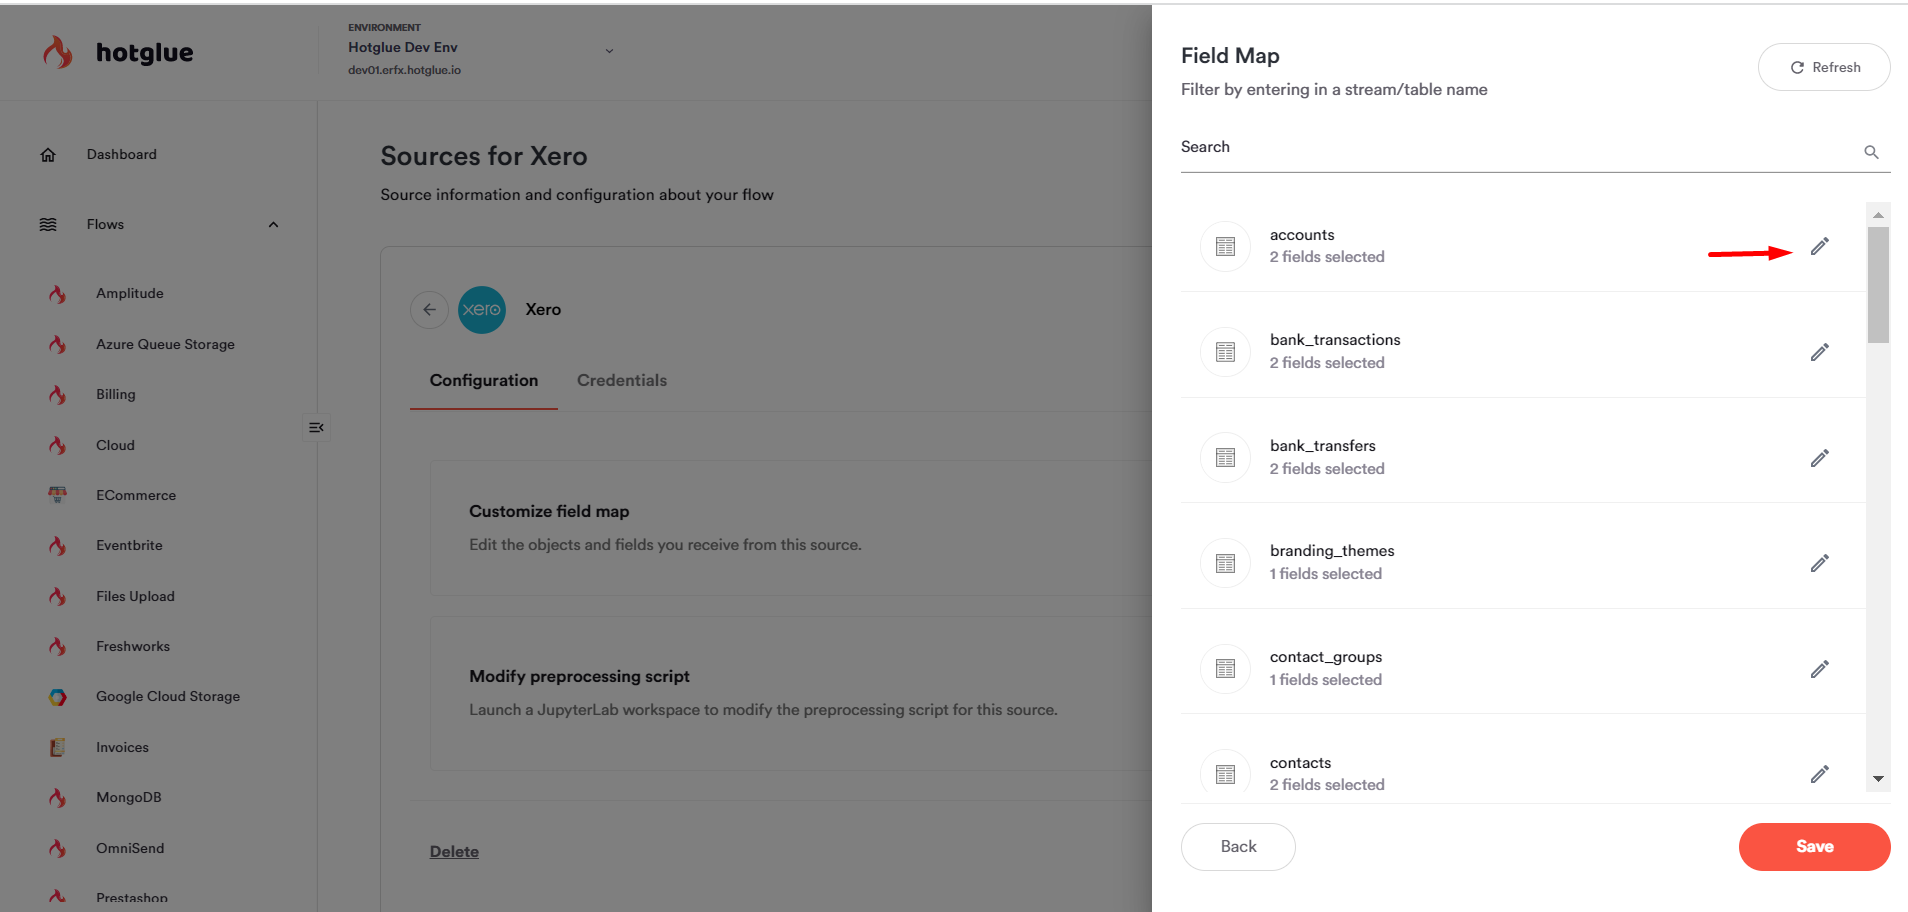This screenshot has width=1908, height=912.
Task: Select the bank_transactions stream name
Action: click(x=1335, y=340)
